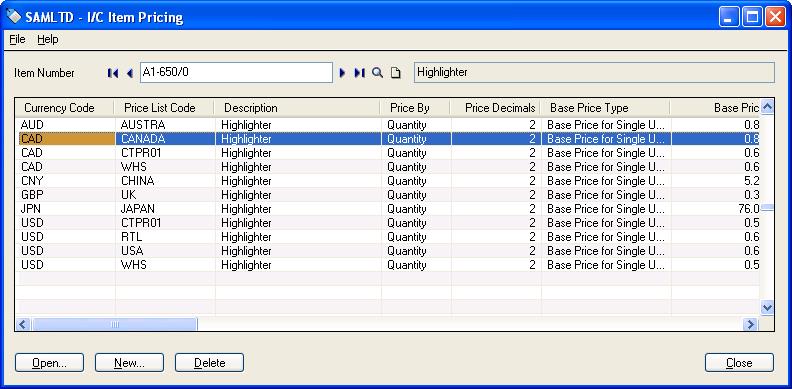
Task: Click the 76.0 base price in JAPAN row
Action: point(715,209)
